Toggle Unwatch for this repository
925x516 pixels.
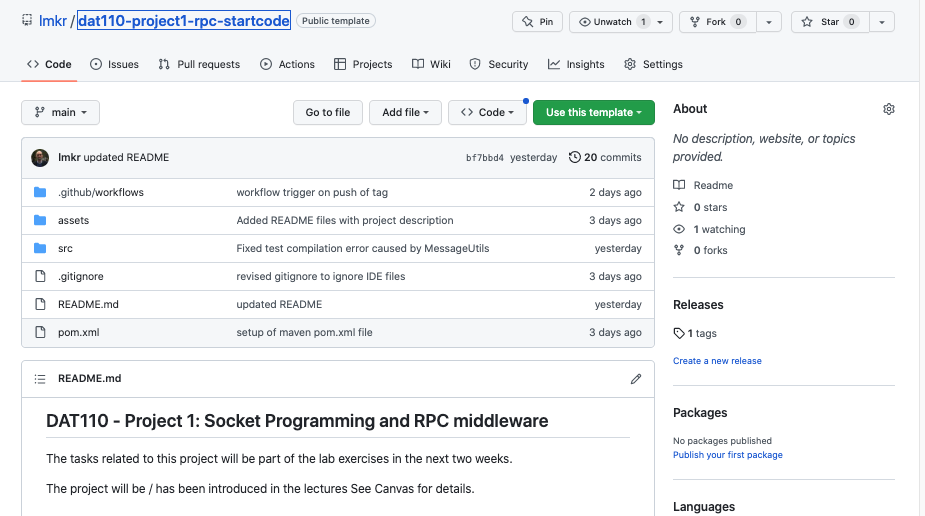(613, 22)
